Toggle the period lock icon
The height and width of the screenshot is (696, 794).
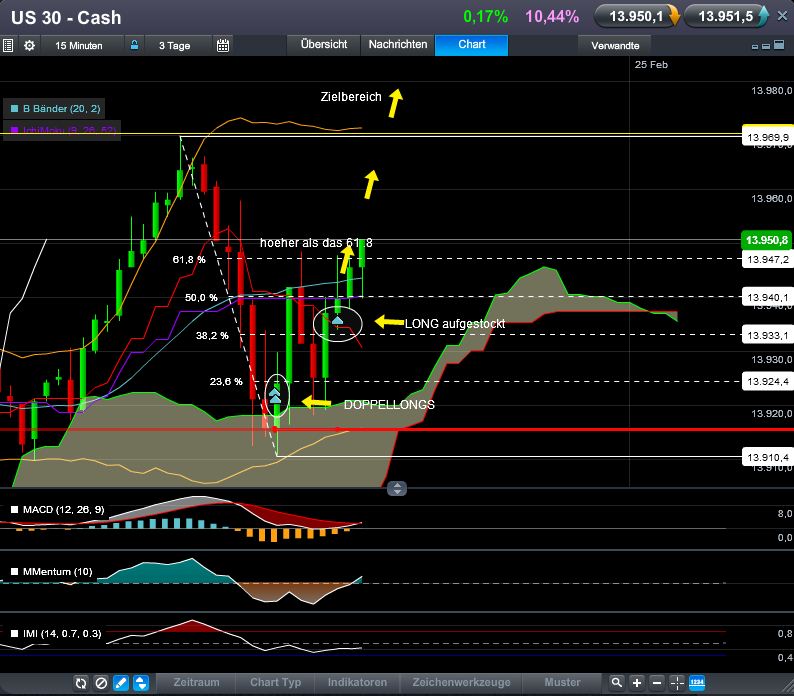pyautogui.click(x=134, y=45)
